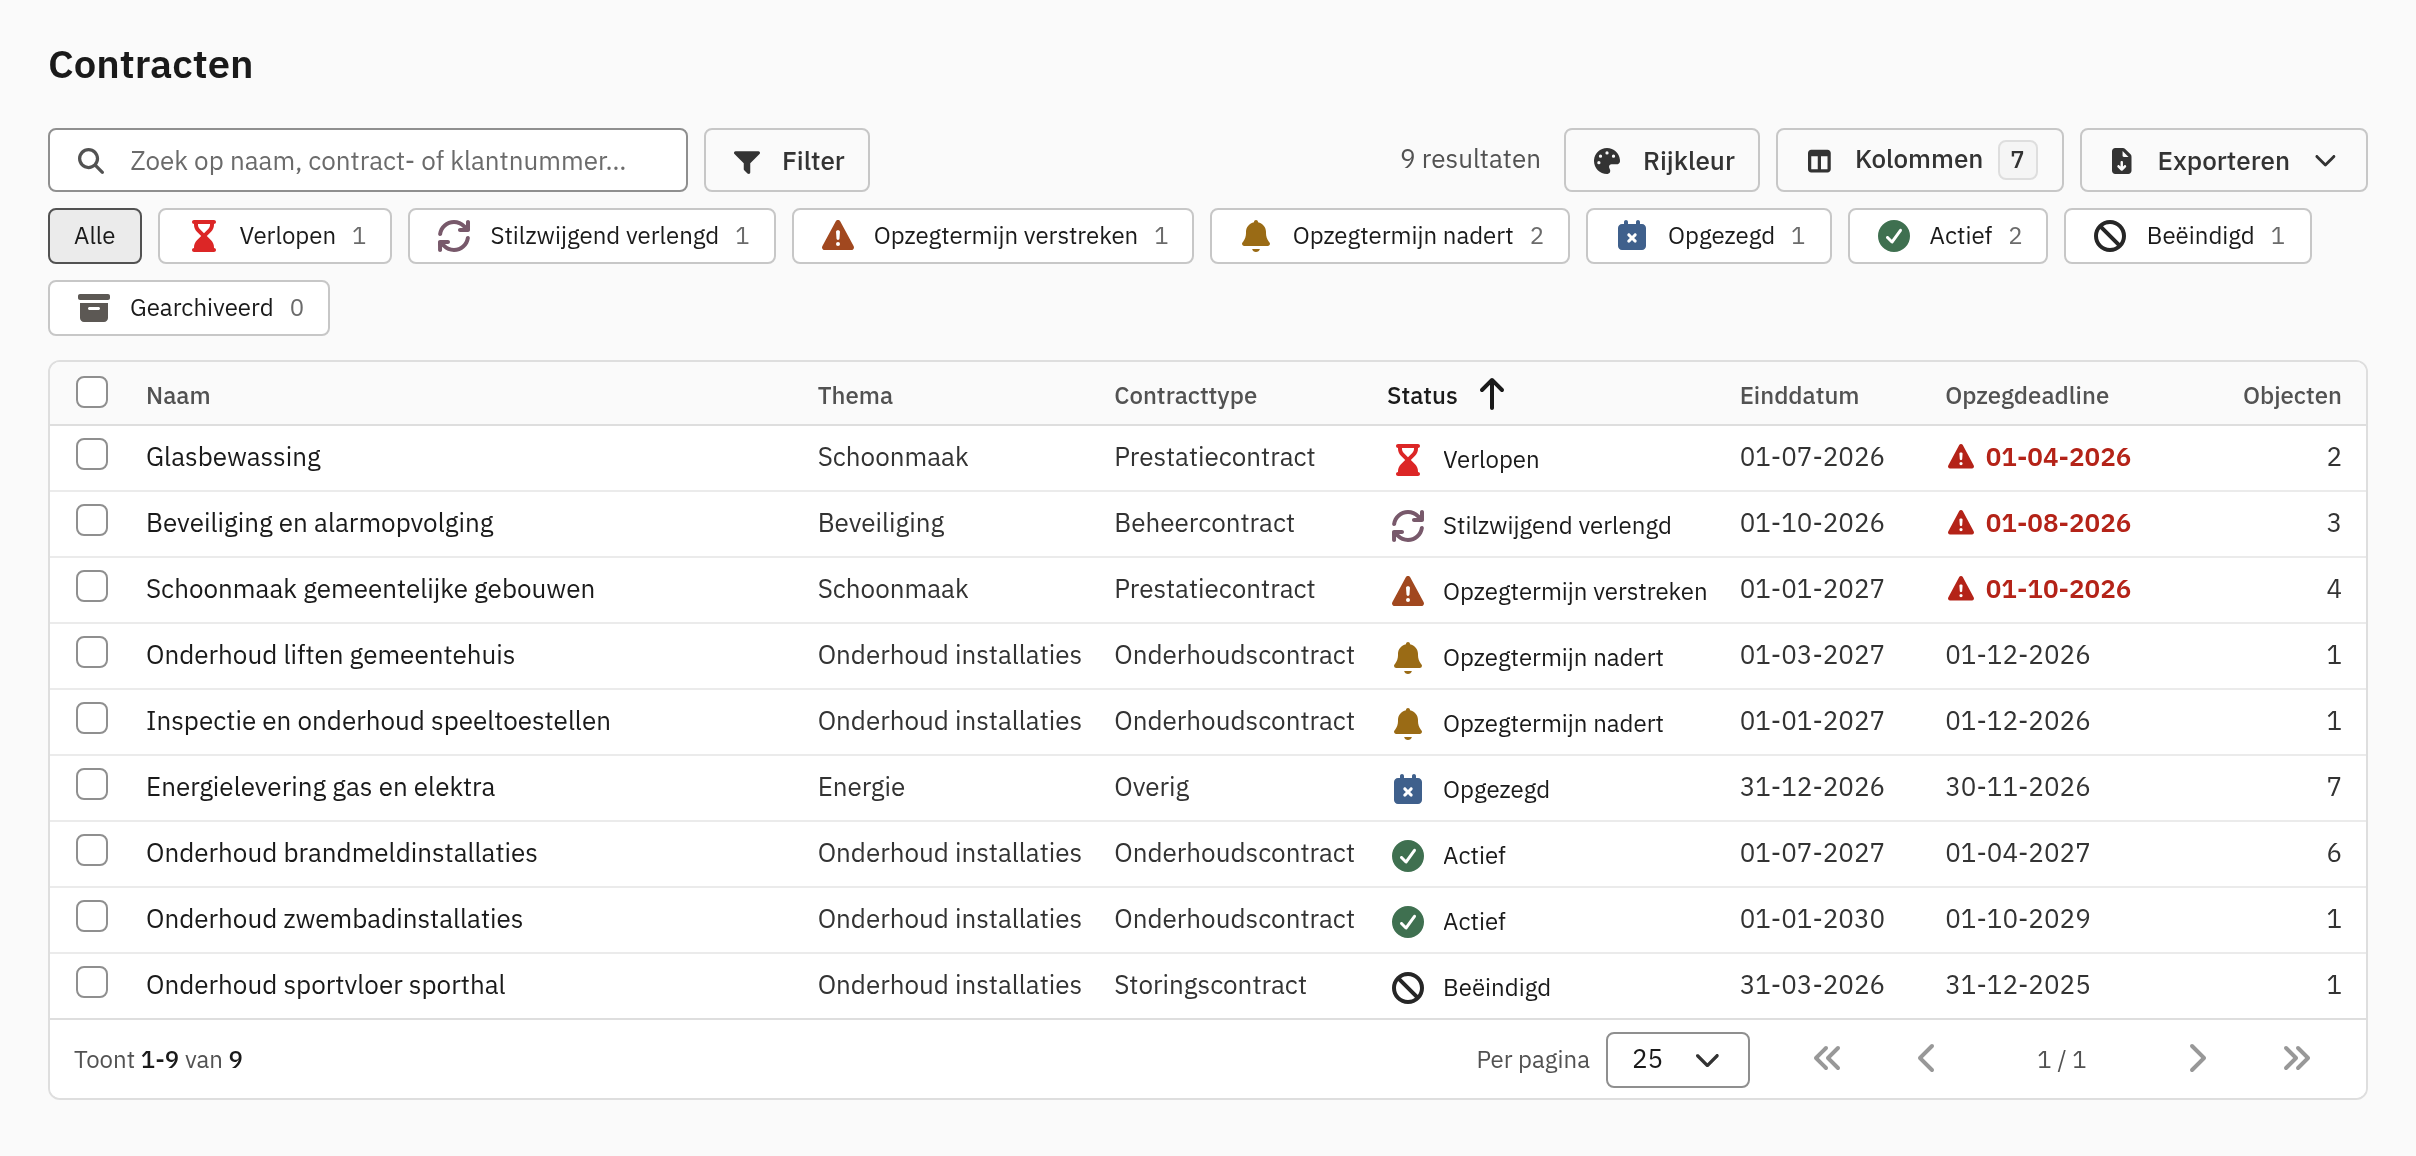Click the triangle status icon for Schoonmaak gemeentelijke gebouwen
Screen dimensions: 2416x1156
click(x=1407, y=591)
